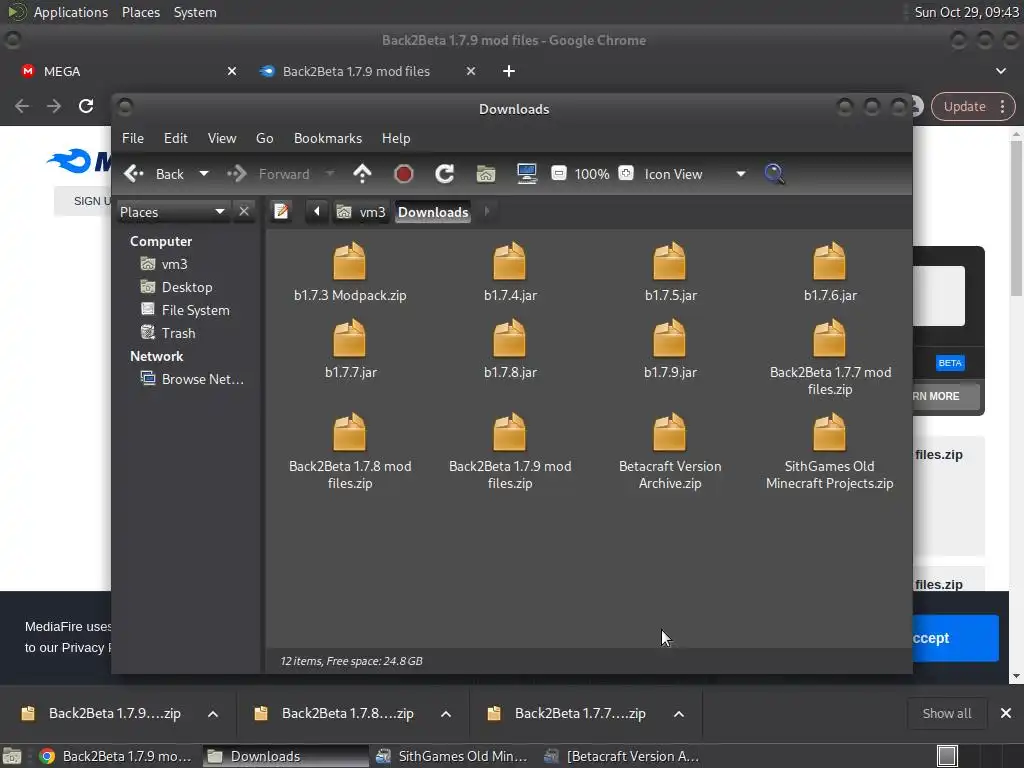Image resolution: width=1024 pixels, height=768 pixels.
Task: Open the Bookmarks menu
Action: click(x=327, y=138)
